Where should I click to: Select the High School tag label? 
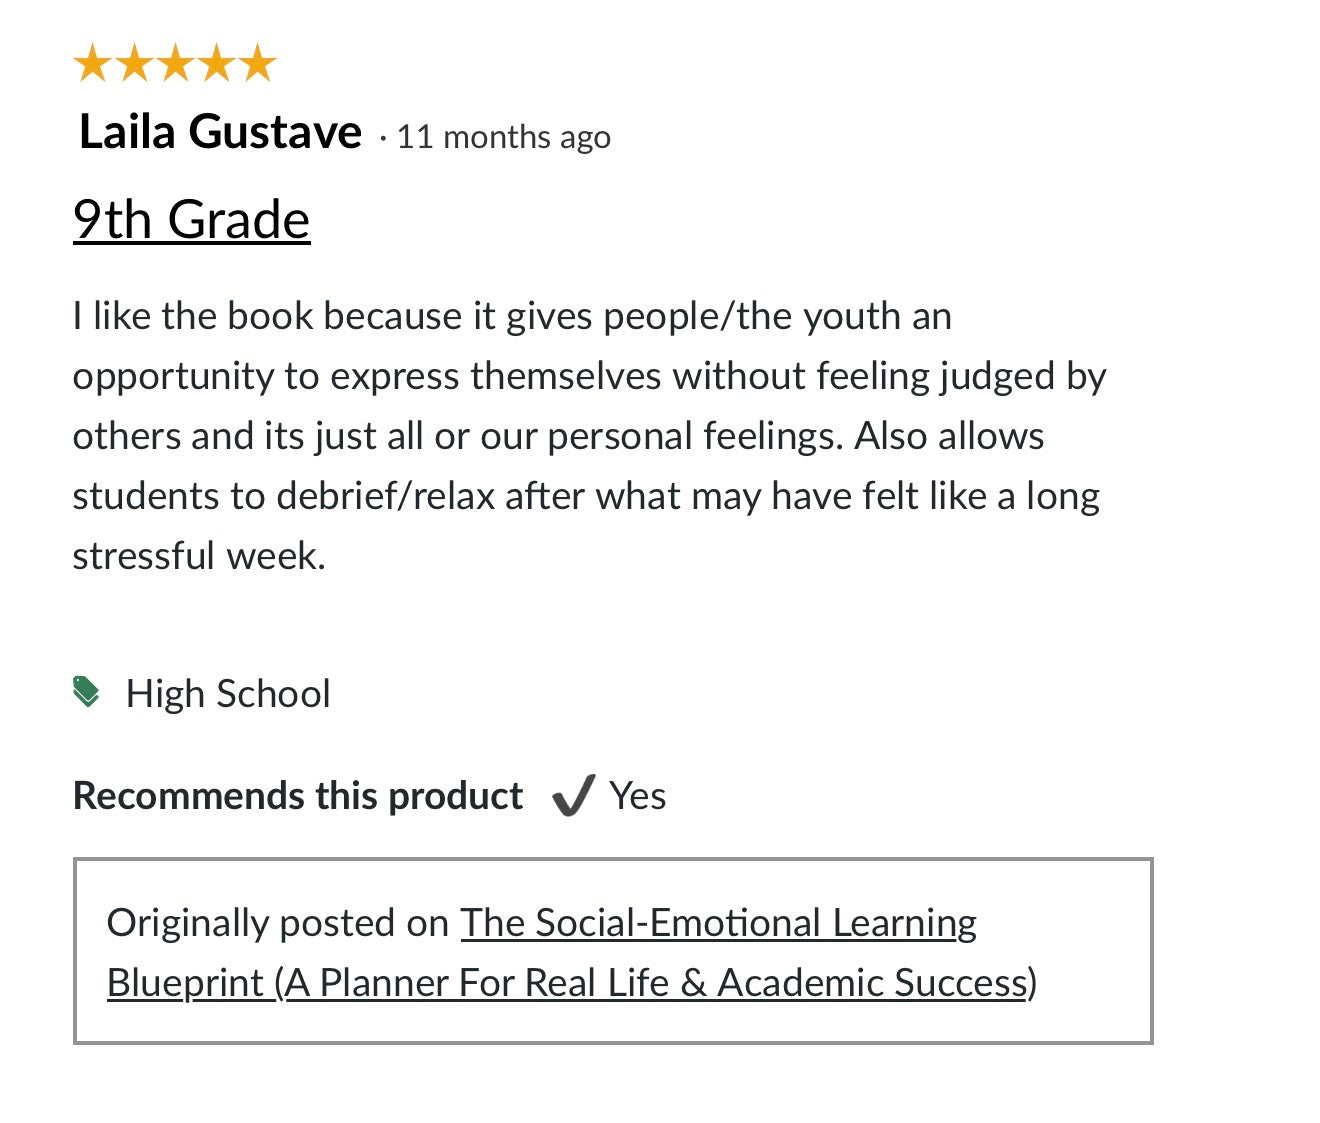[228, 693]
